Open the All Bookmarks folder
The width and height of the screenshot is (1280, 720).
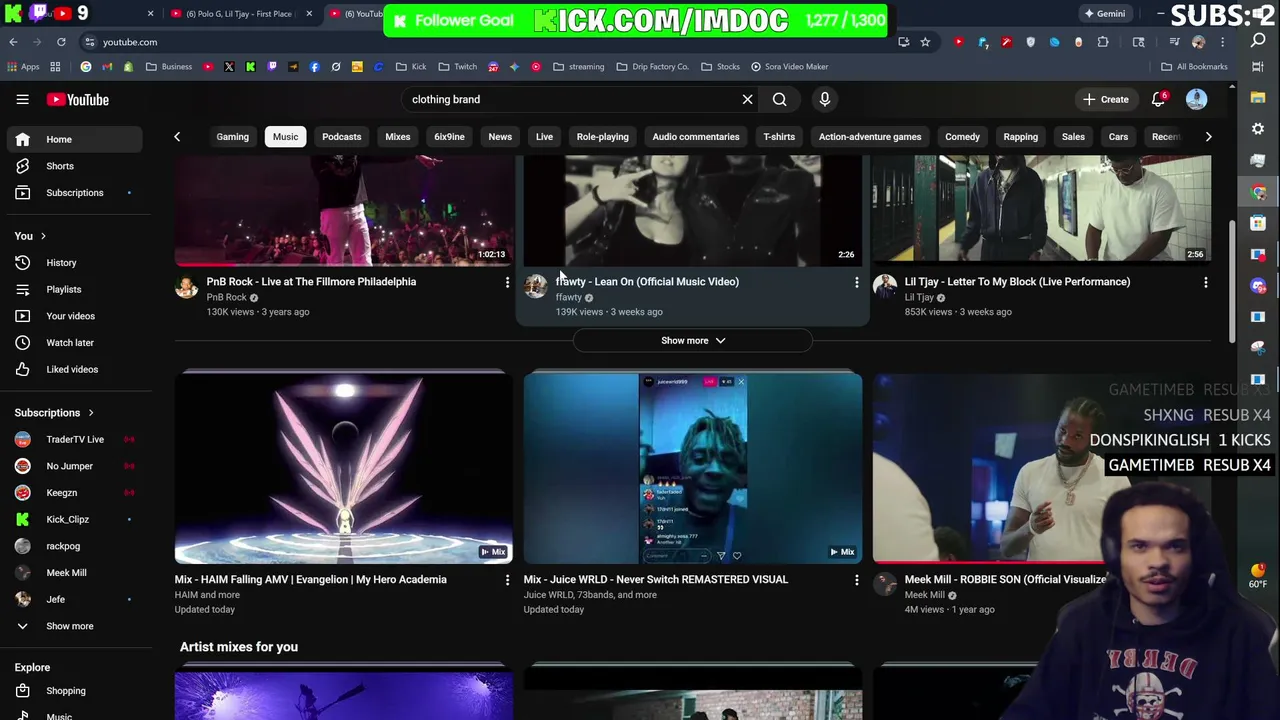[x=1194, y=67]
